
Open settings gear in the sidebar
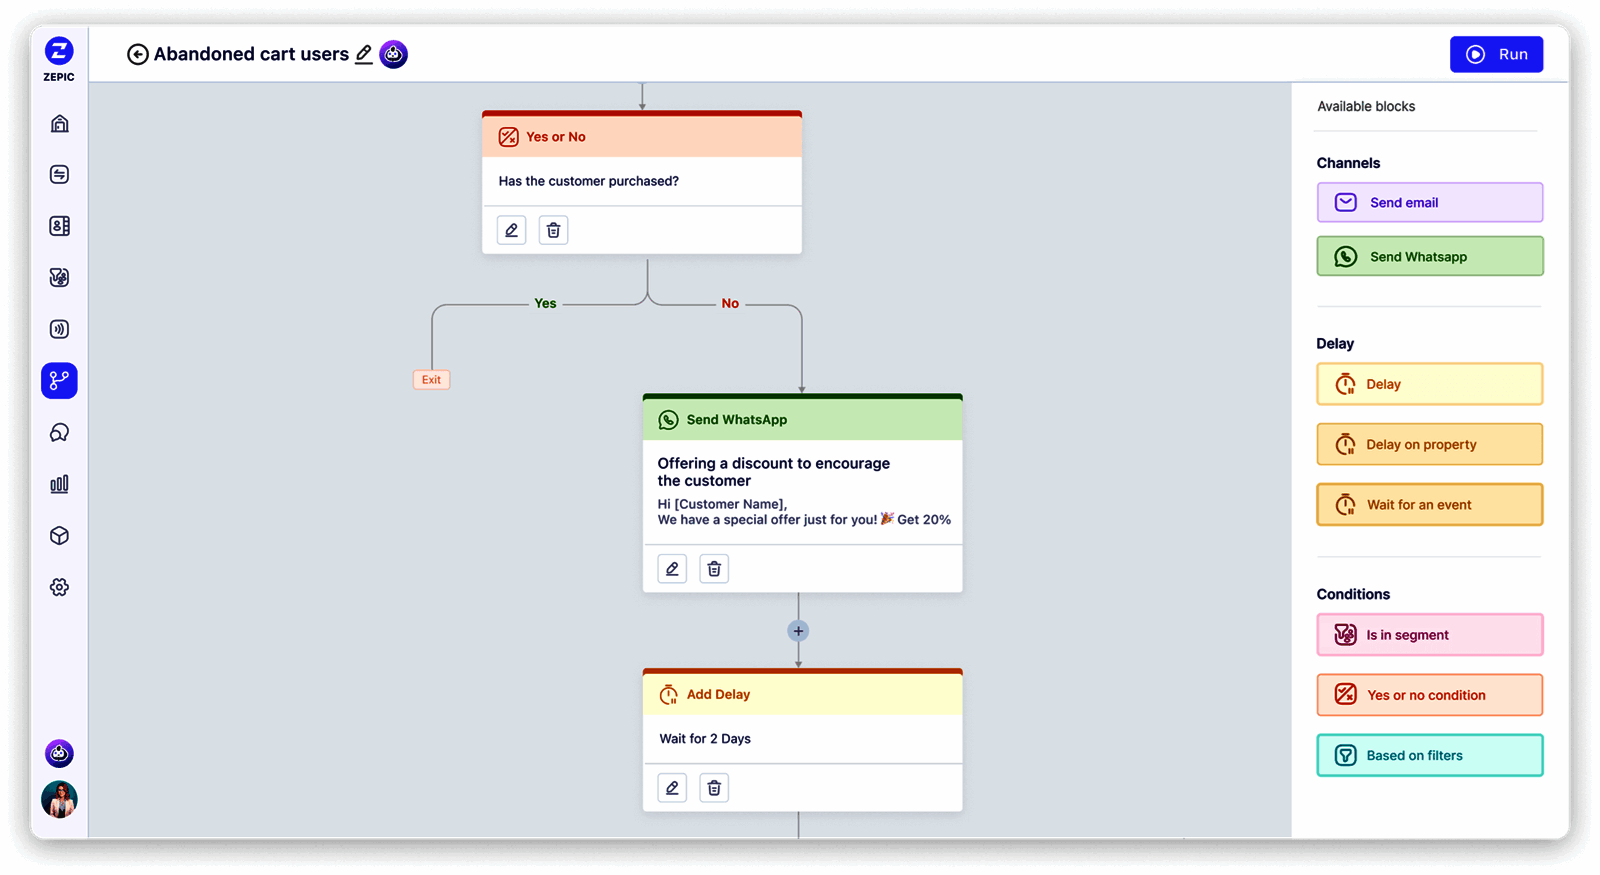[60, 587]
